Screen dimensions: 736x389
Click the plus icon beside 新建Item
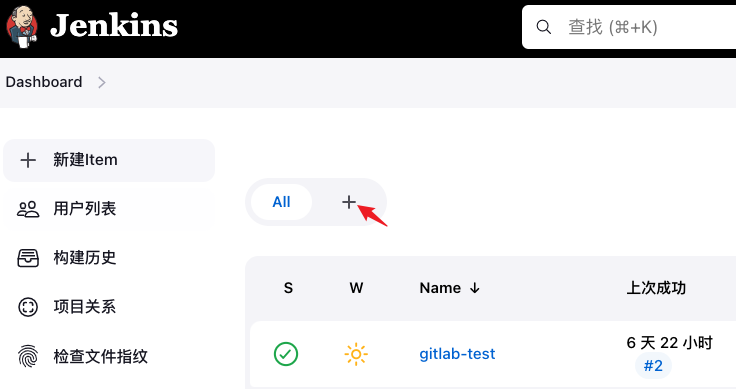point(28,160)
